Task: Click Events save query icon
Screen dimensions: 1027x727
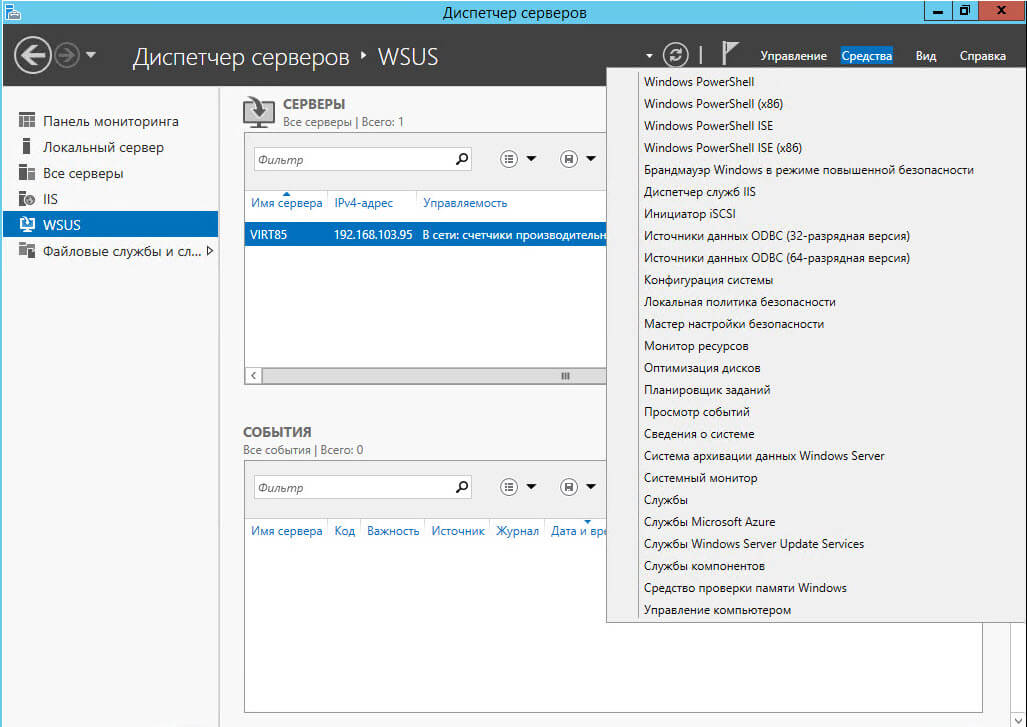Action: [569, 487]
